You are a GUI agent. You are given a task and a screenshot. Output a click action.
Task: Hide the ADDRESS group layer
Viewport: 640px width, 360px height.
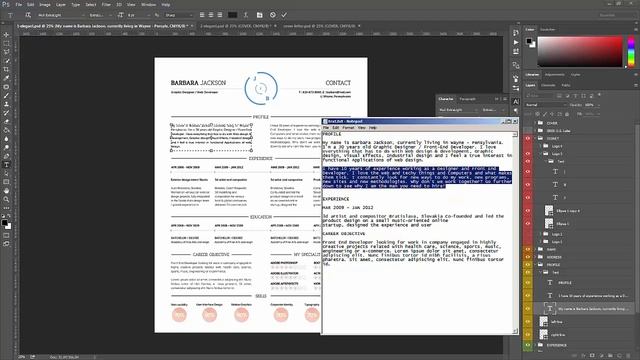(528, 257)
